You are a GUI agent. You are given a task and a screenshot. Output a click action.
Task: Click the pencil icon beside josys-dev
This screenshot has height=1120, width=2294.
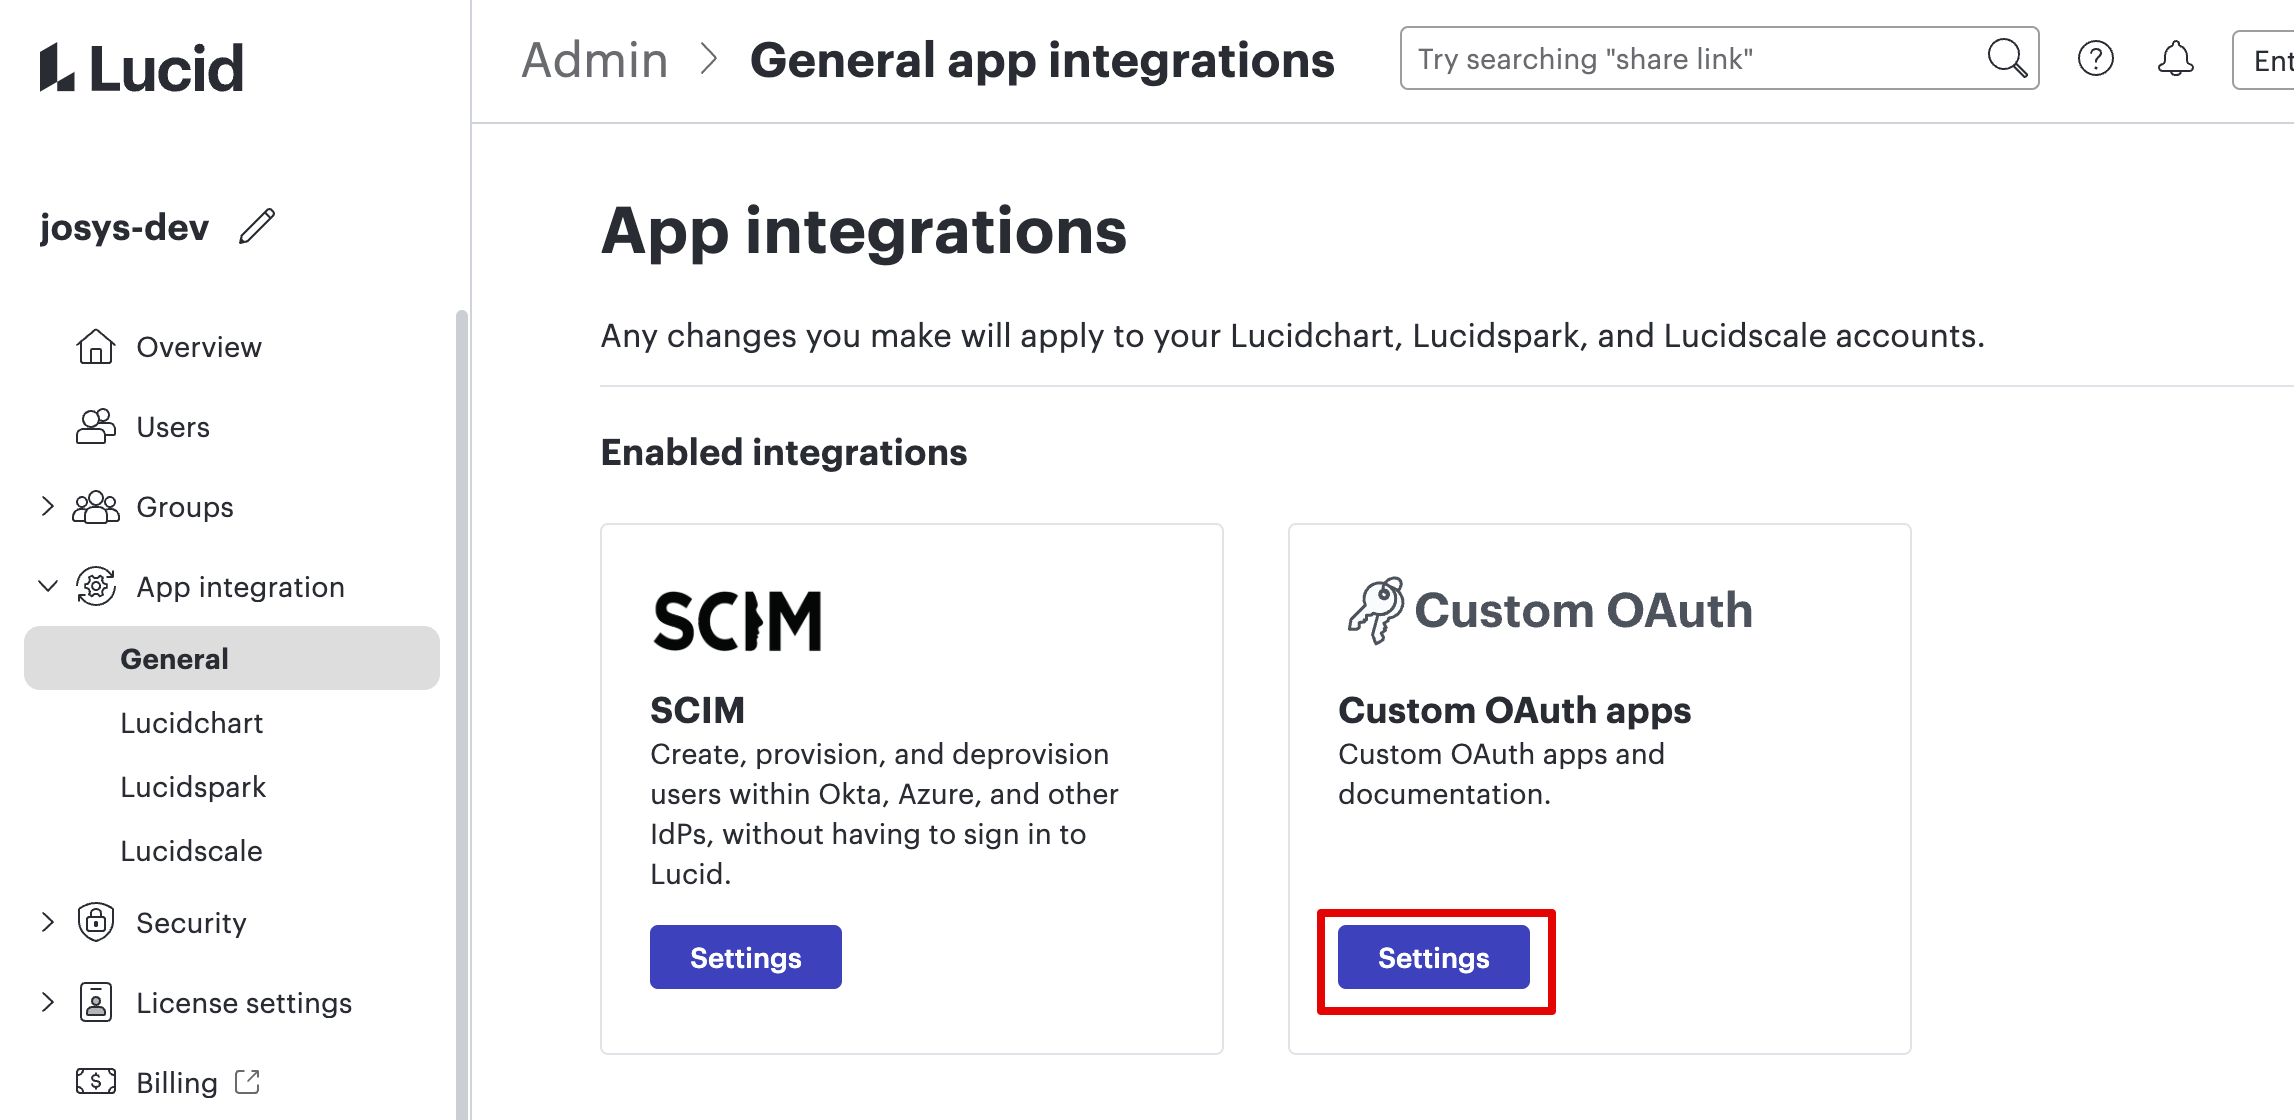[257, 227]
